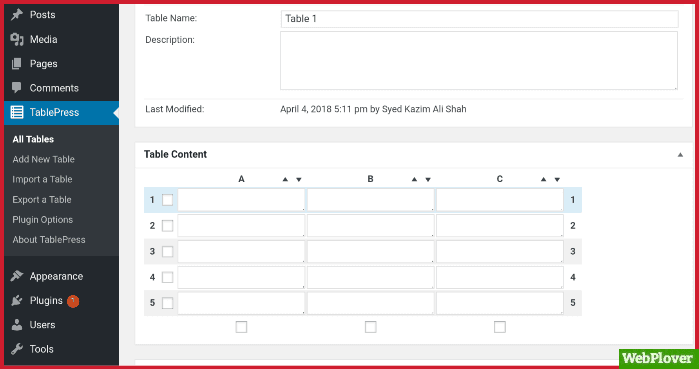Sort column C ascending arrow

pyautogui.click(x=543, y=179)
